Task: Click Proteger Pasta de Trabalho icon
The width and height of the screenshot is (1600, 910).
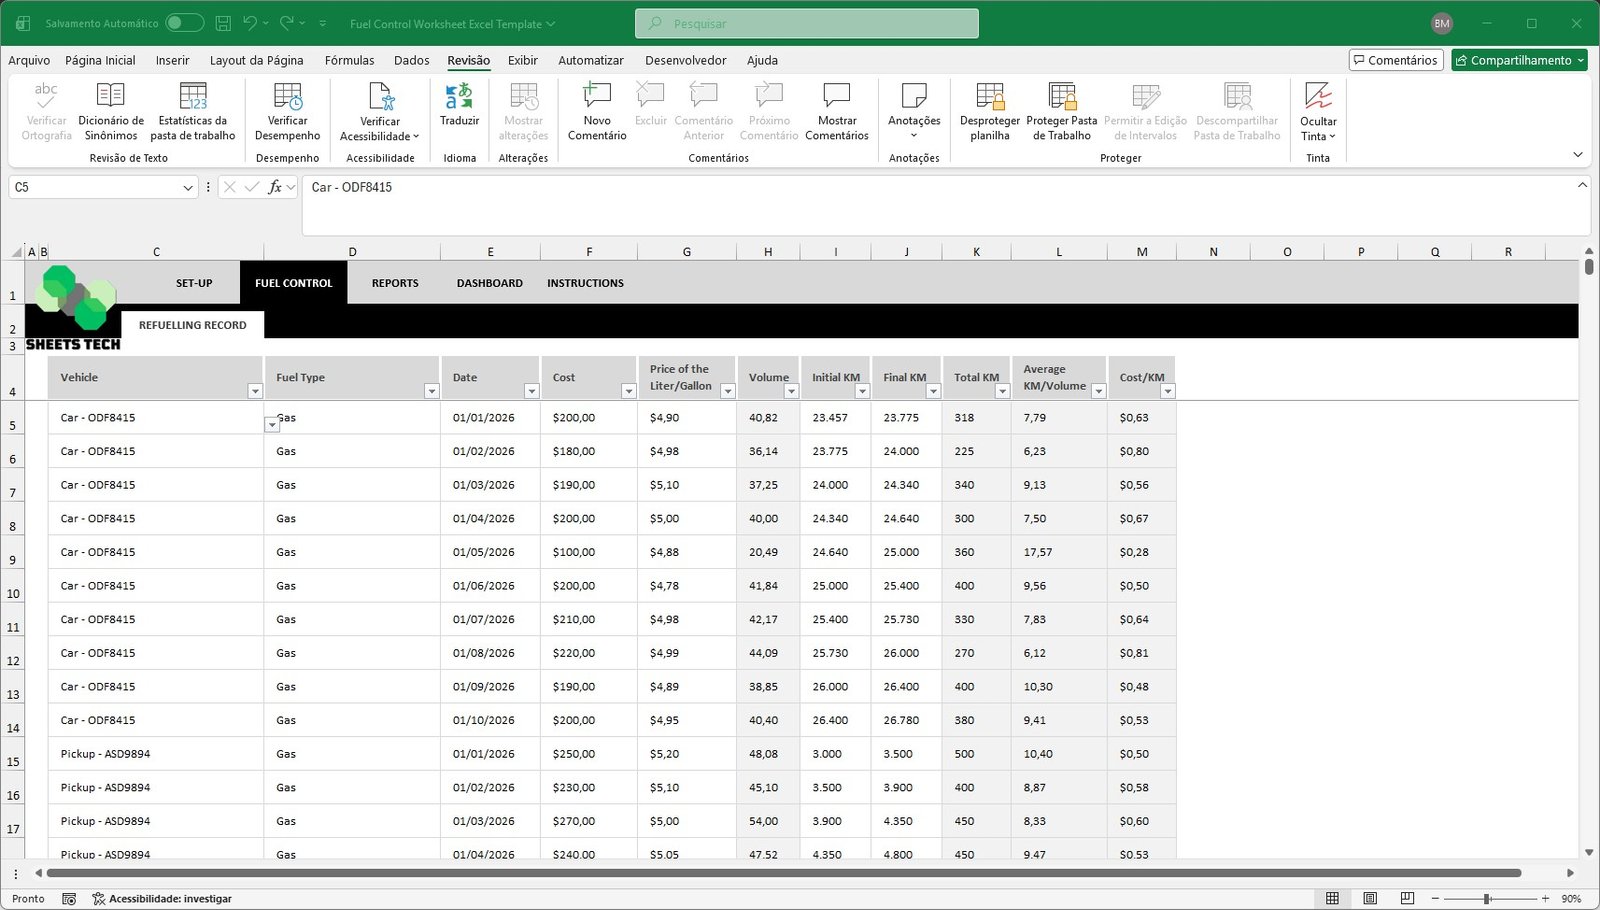Action: coord(1061,98)
